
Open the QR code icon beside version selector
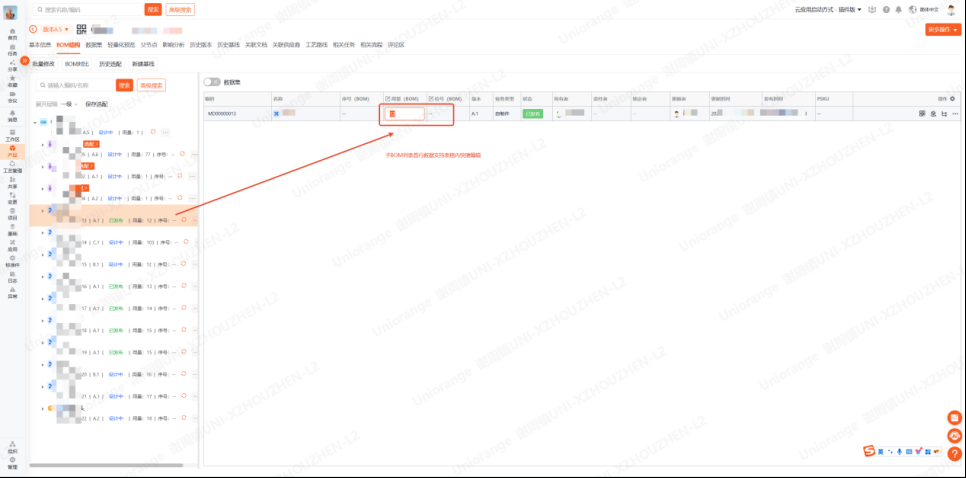pos(82,30)
